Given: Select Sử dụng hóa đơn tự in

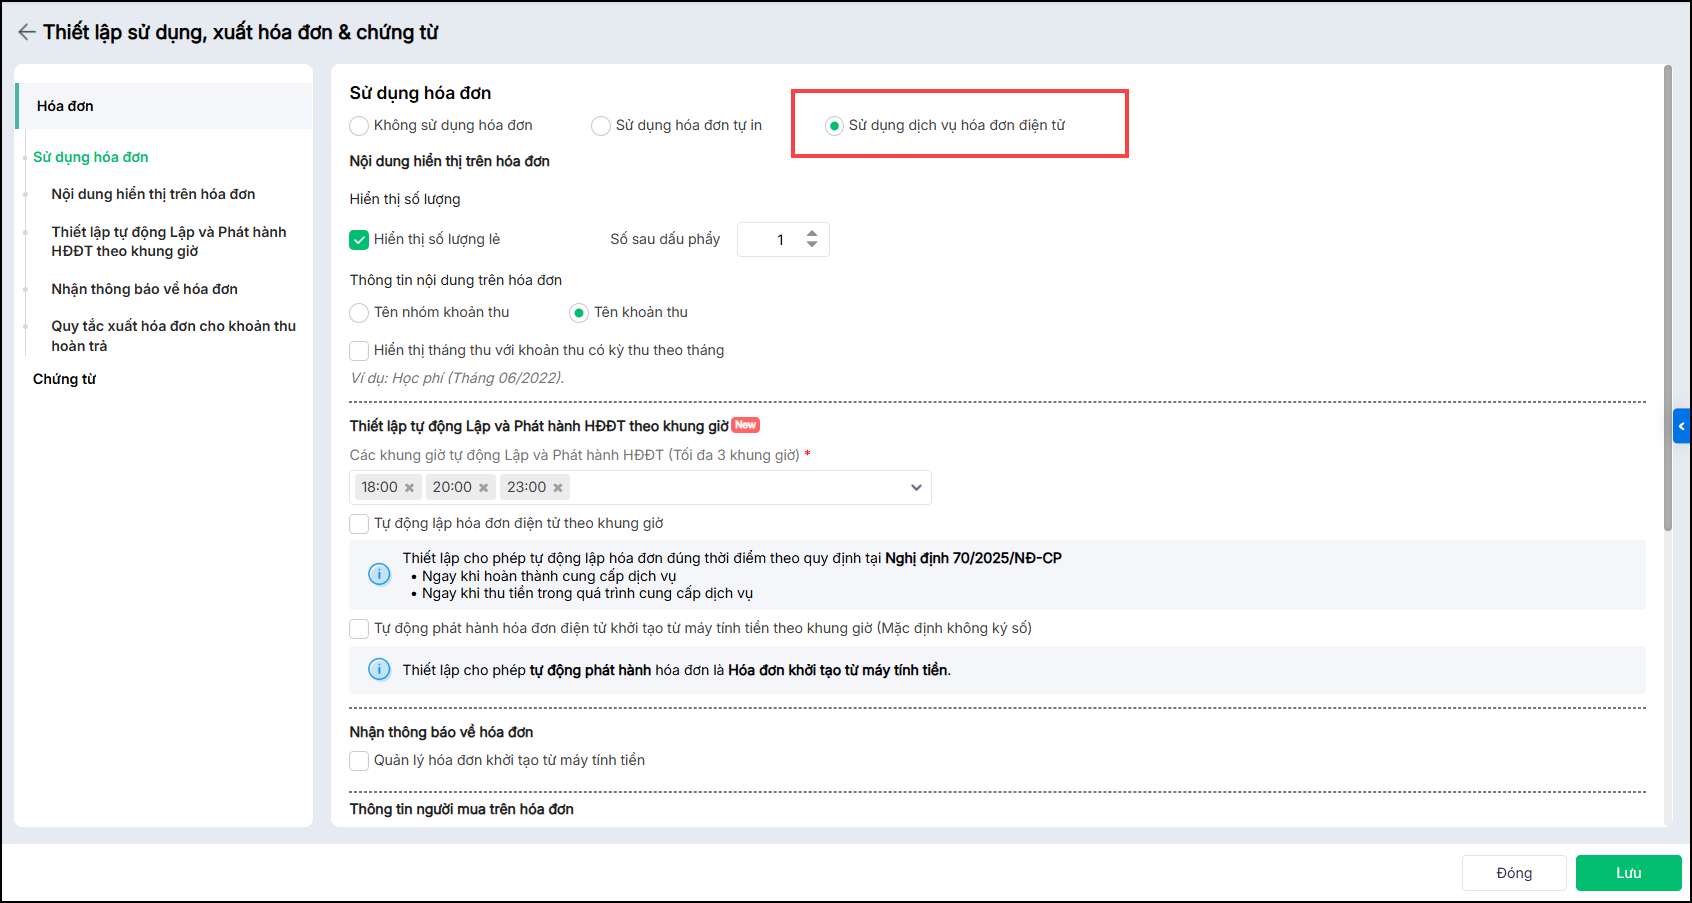Looking at the screenshot, I should (601, 126).
